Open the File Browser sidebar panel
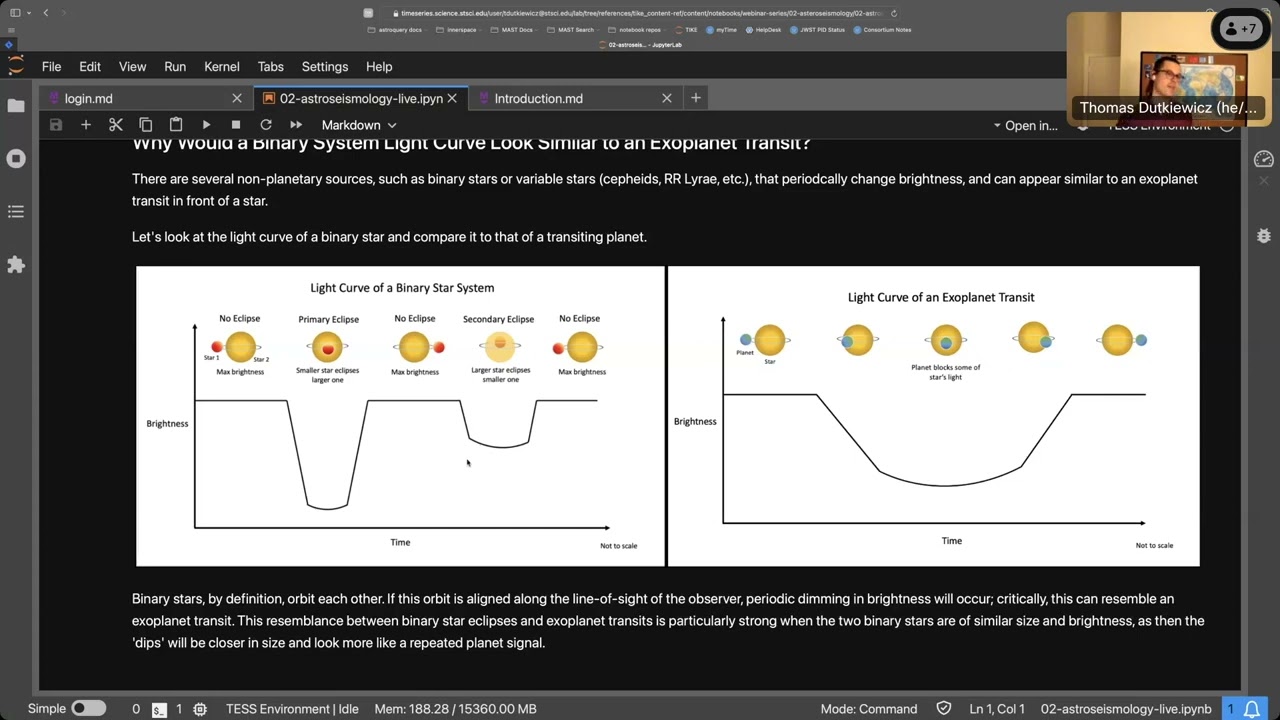Image resolution: width=1280 pixels, height=720 pixels. coord(16,106)
